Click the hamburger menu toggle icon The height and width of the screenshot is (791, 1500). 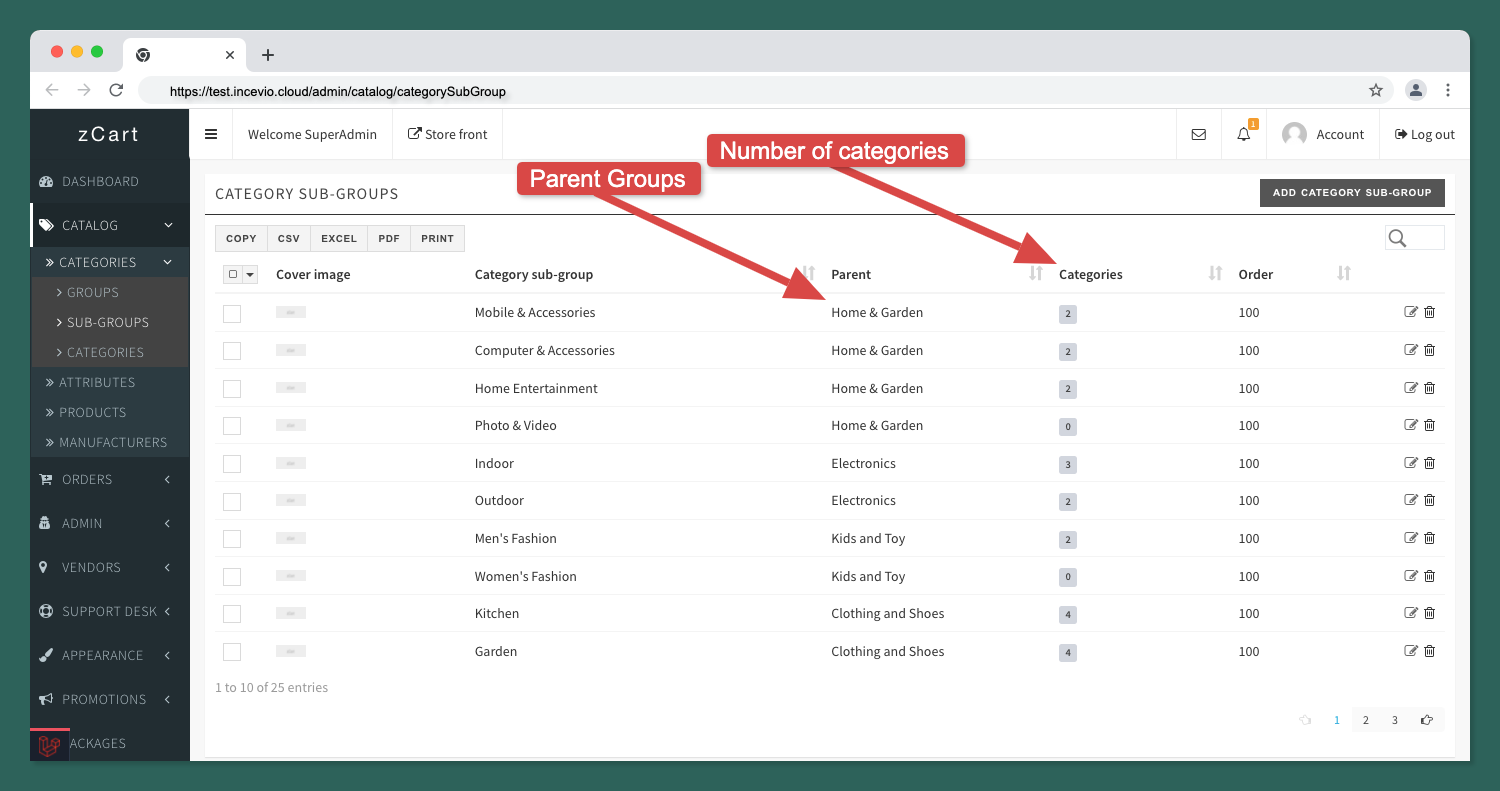click(211, 134)
